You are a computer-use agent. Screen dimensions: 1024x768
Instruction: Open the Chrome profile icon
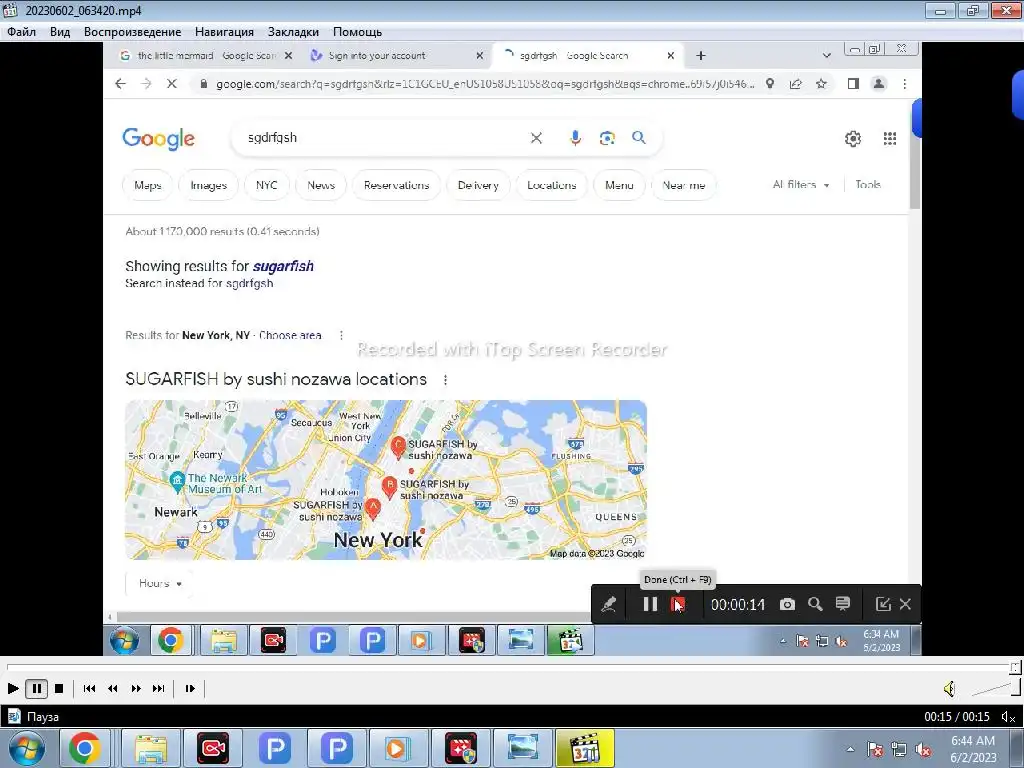click(878, 84)
